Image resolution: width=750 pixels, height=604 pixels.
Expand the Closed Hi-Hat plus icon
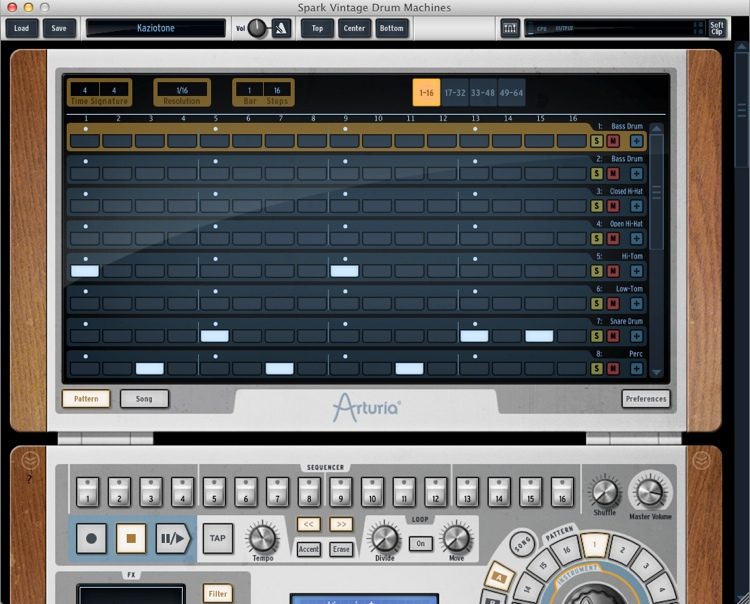(636, 206)
